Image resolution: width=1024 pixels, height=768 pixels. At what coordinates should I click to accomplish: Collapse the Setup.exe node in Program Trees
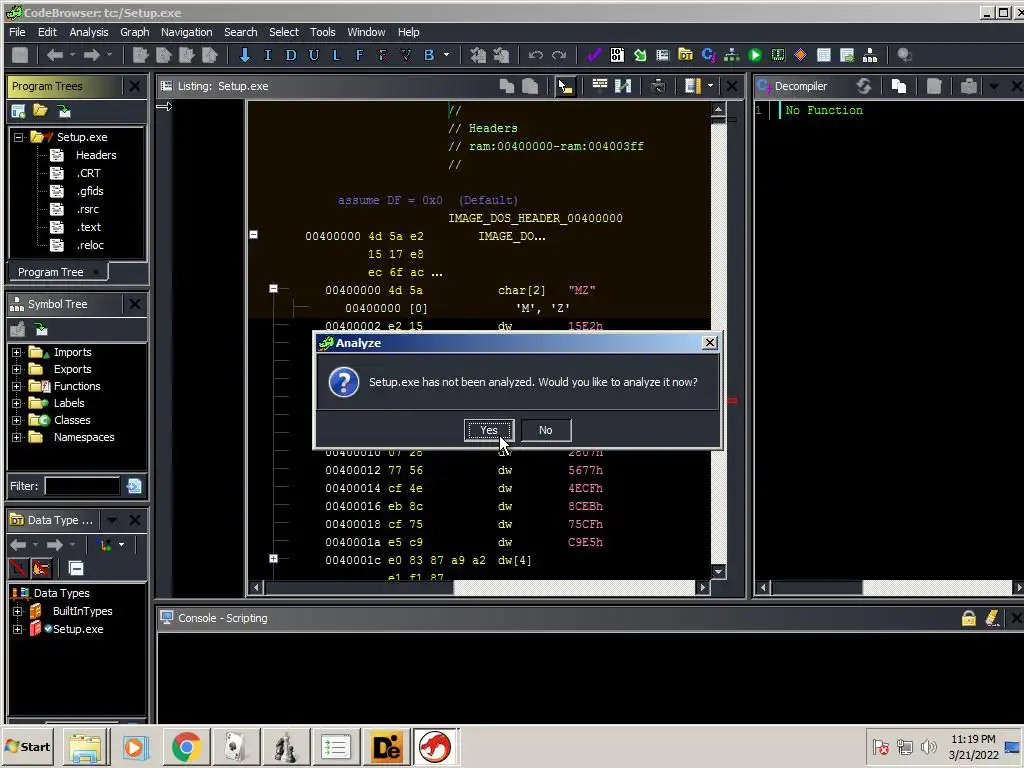coord(18,137)
